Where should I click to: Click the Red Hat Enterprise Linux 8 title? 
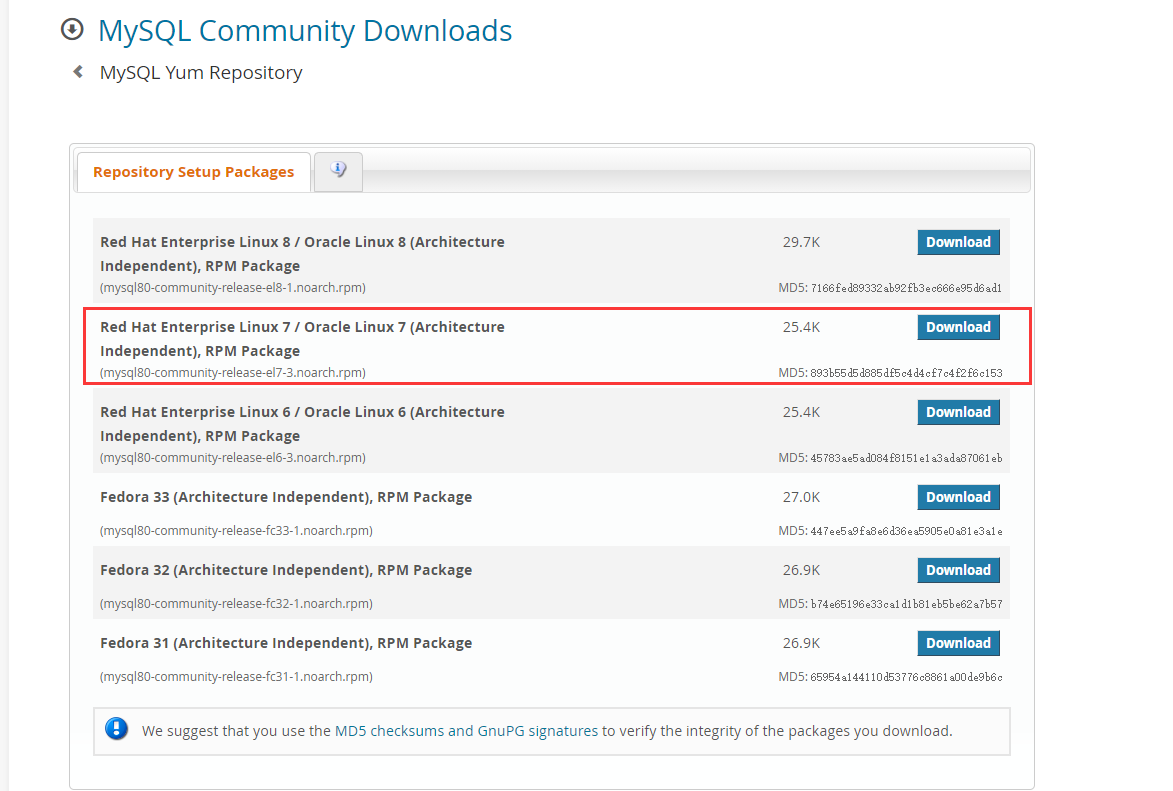pos(302,254)
